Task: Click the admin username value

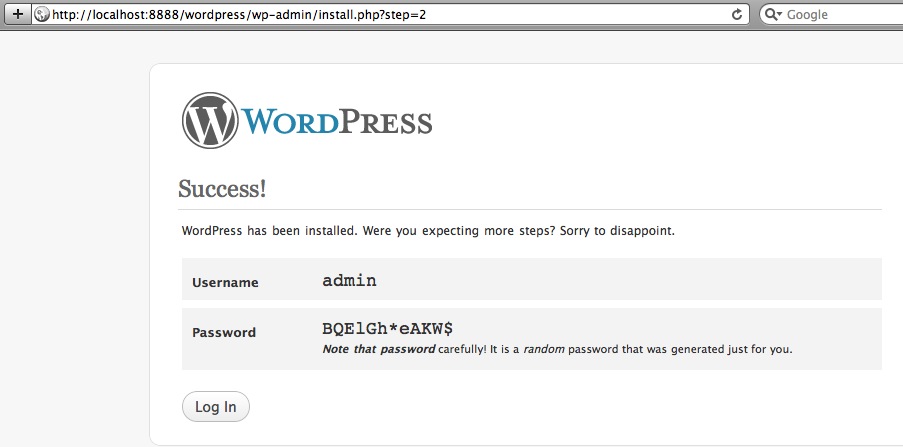Action: tap(350, 281)
